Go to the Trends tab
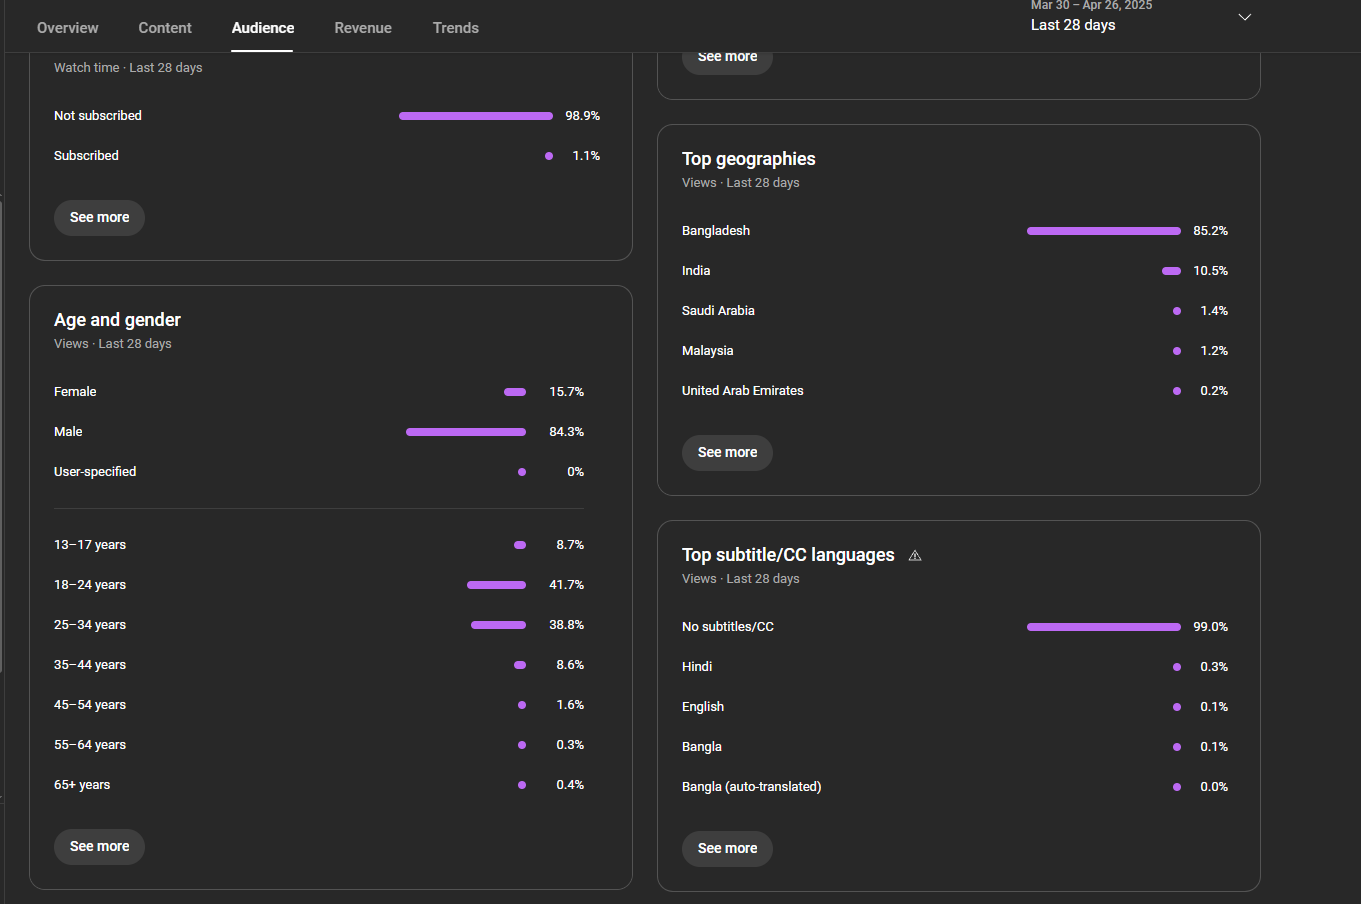Screen dimensions: 1361x904 (x=456, y=28)
